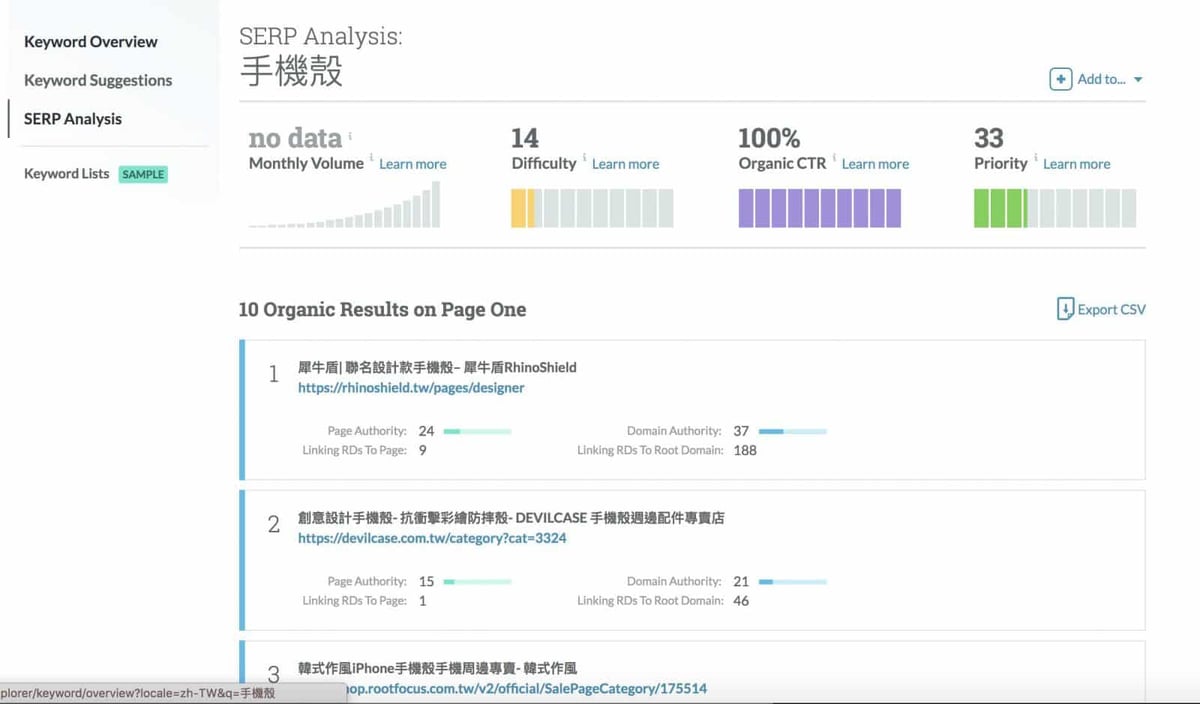Click Learn more next to the Difficulty score
This screenshot has width=1200, height=704.
click(x=626, y=163)
